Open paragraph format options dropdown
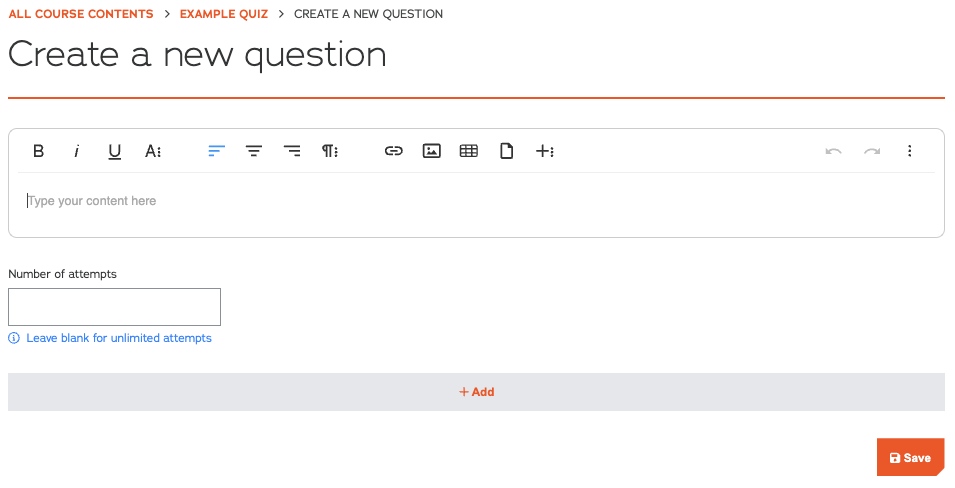 point(330,151)
